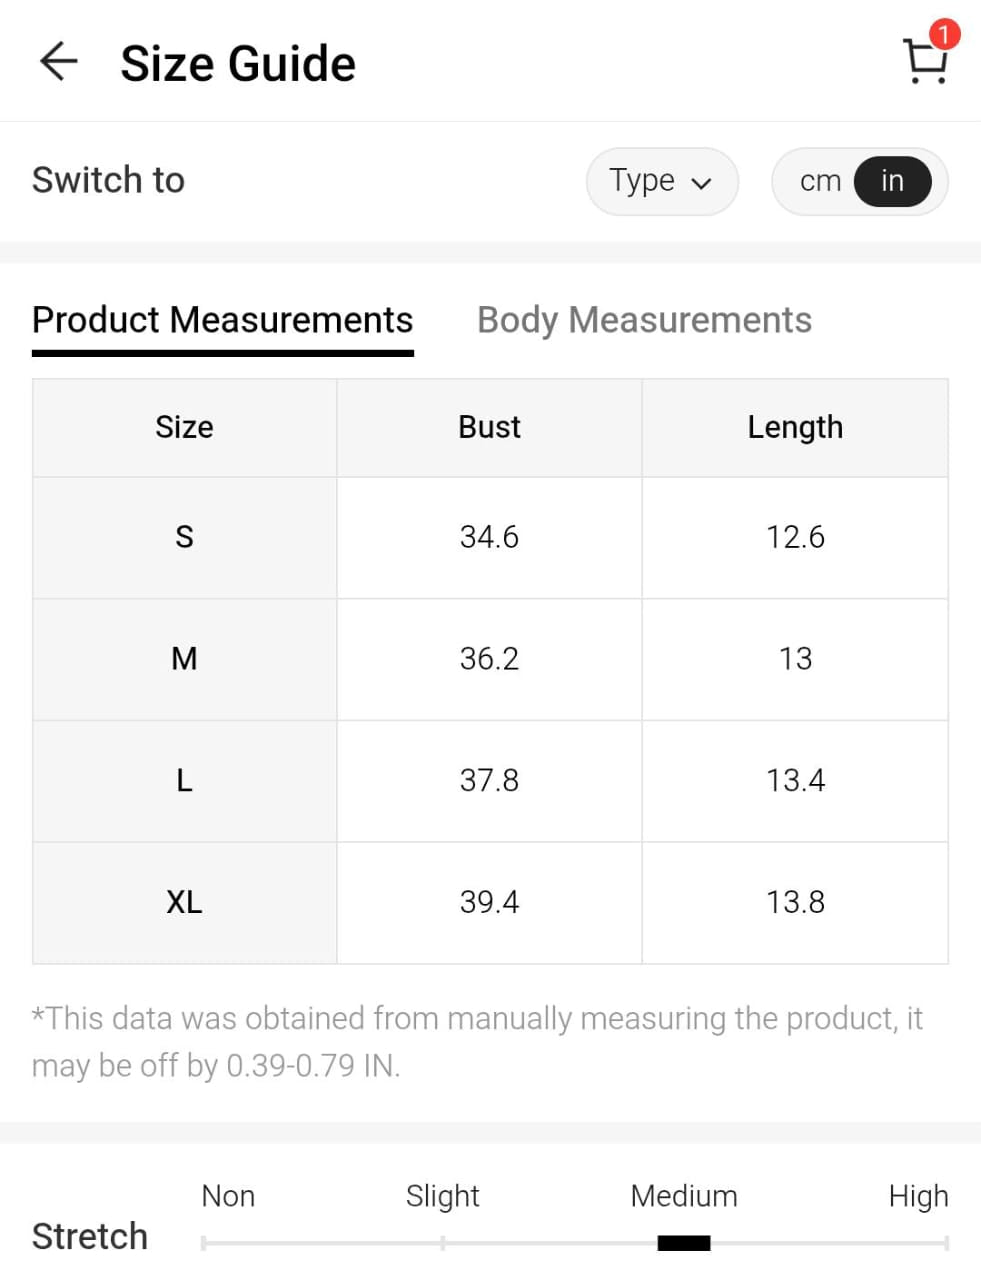Select the M size row

[184, 659]
